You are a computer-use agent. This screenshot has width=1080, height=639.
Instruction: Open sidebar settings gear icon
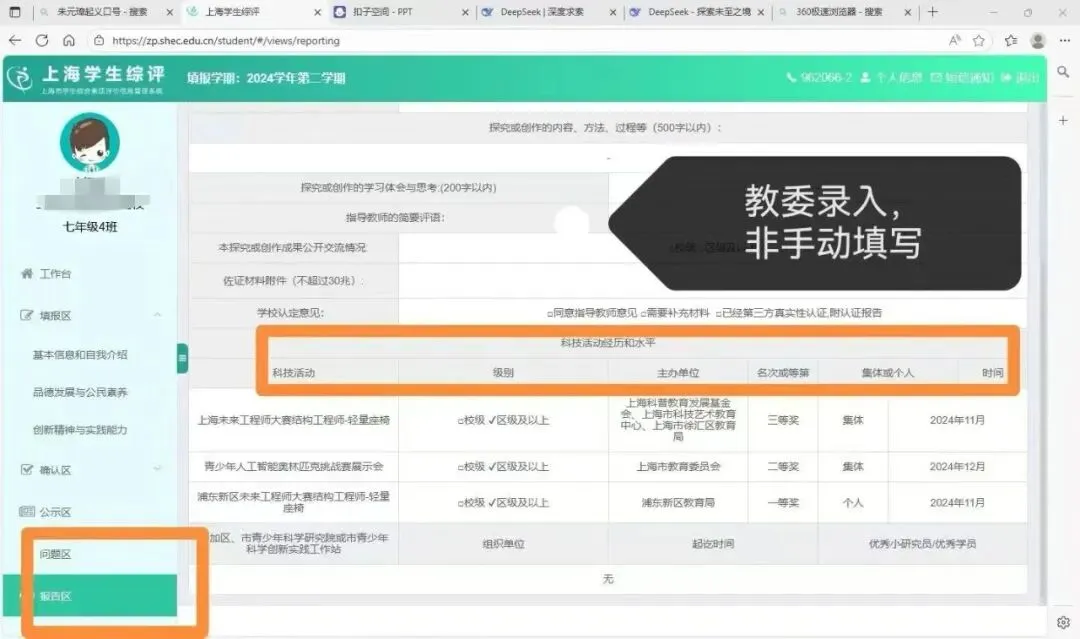coord(1063,622)
